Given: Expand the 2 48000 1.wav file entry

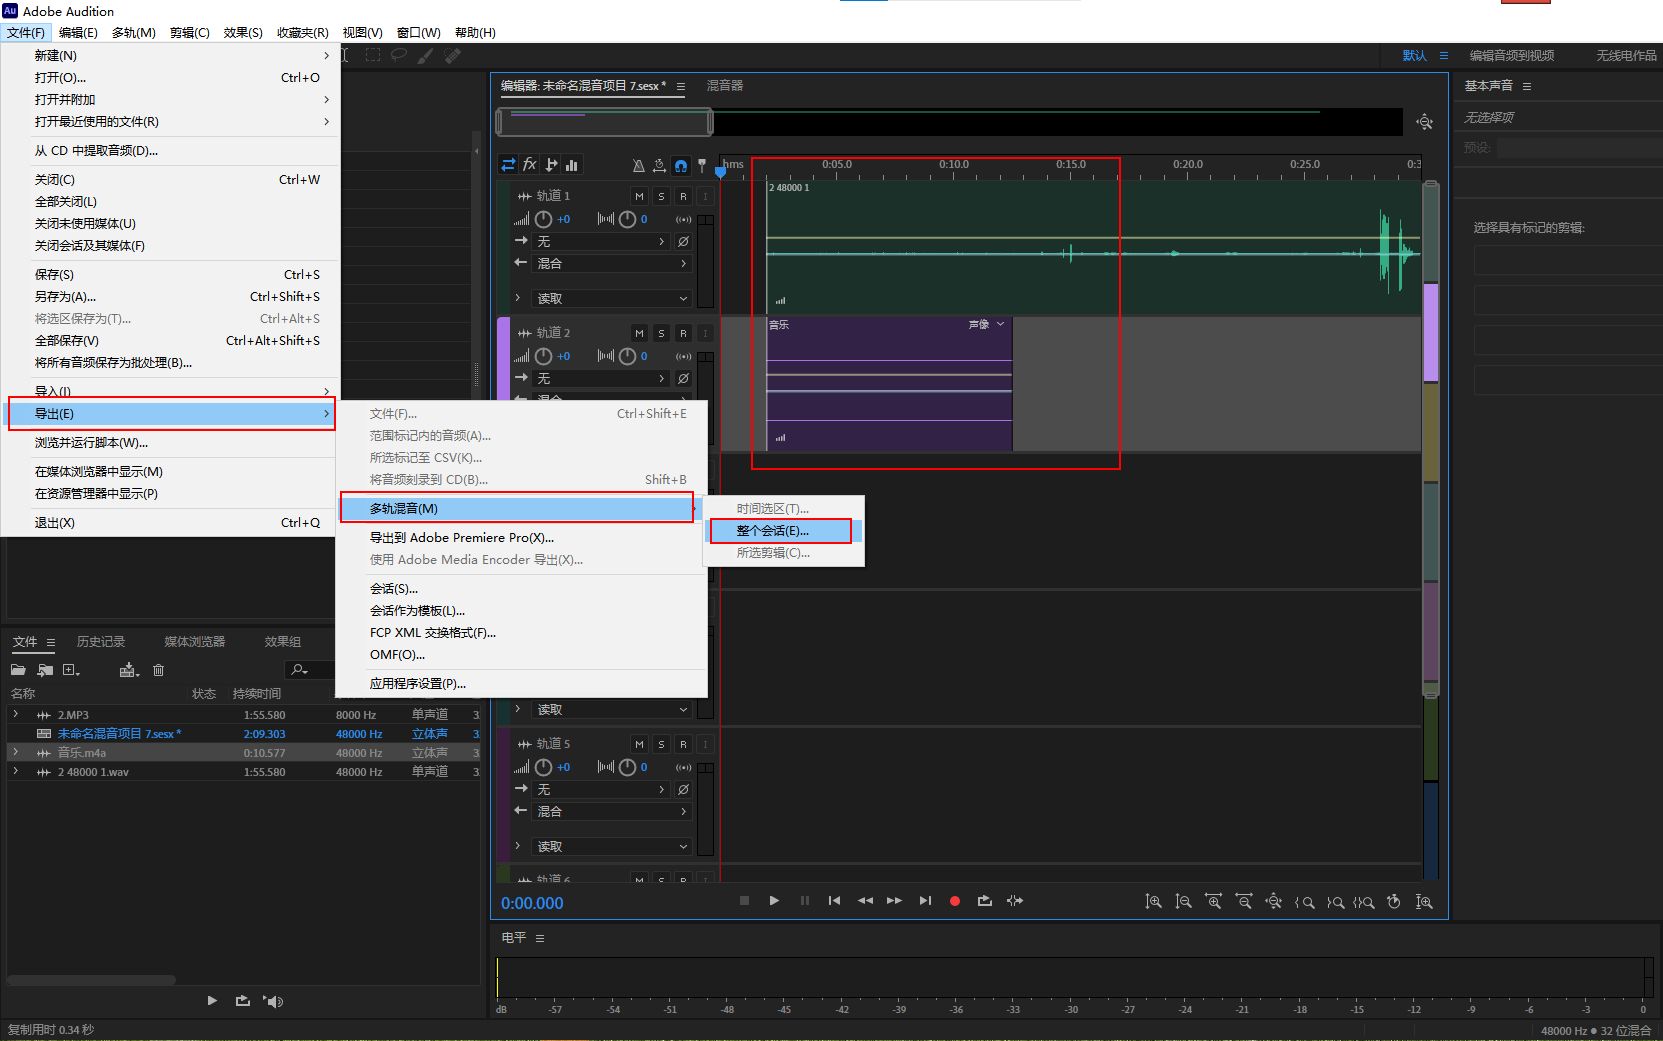Looking at the screenshot, I should [15, 771].
